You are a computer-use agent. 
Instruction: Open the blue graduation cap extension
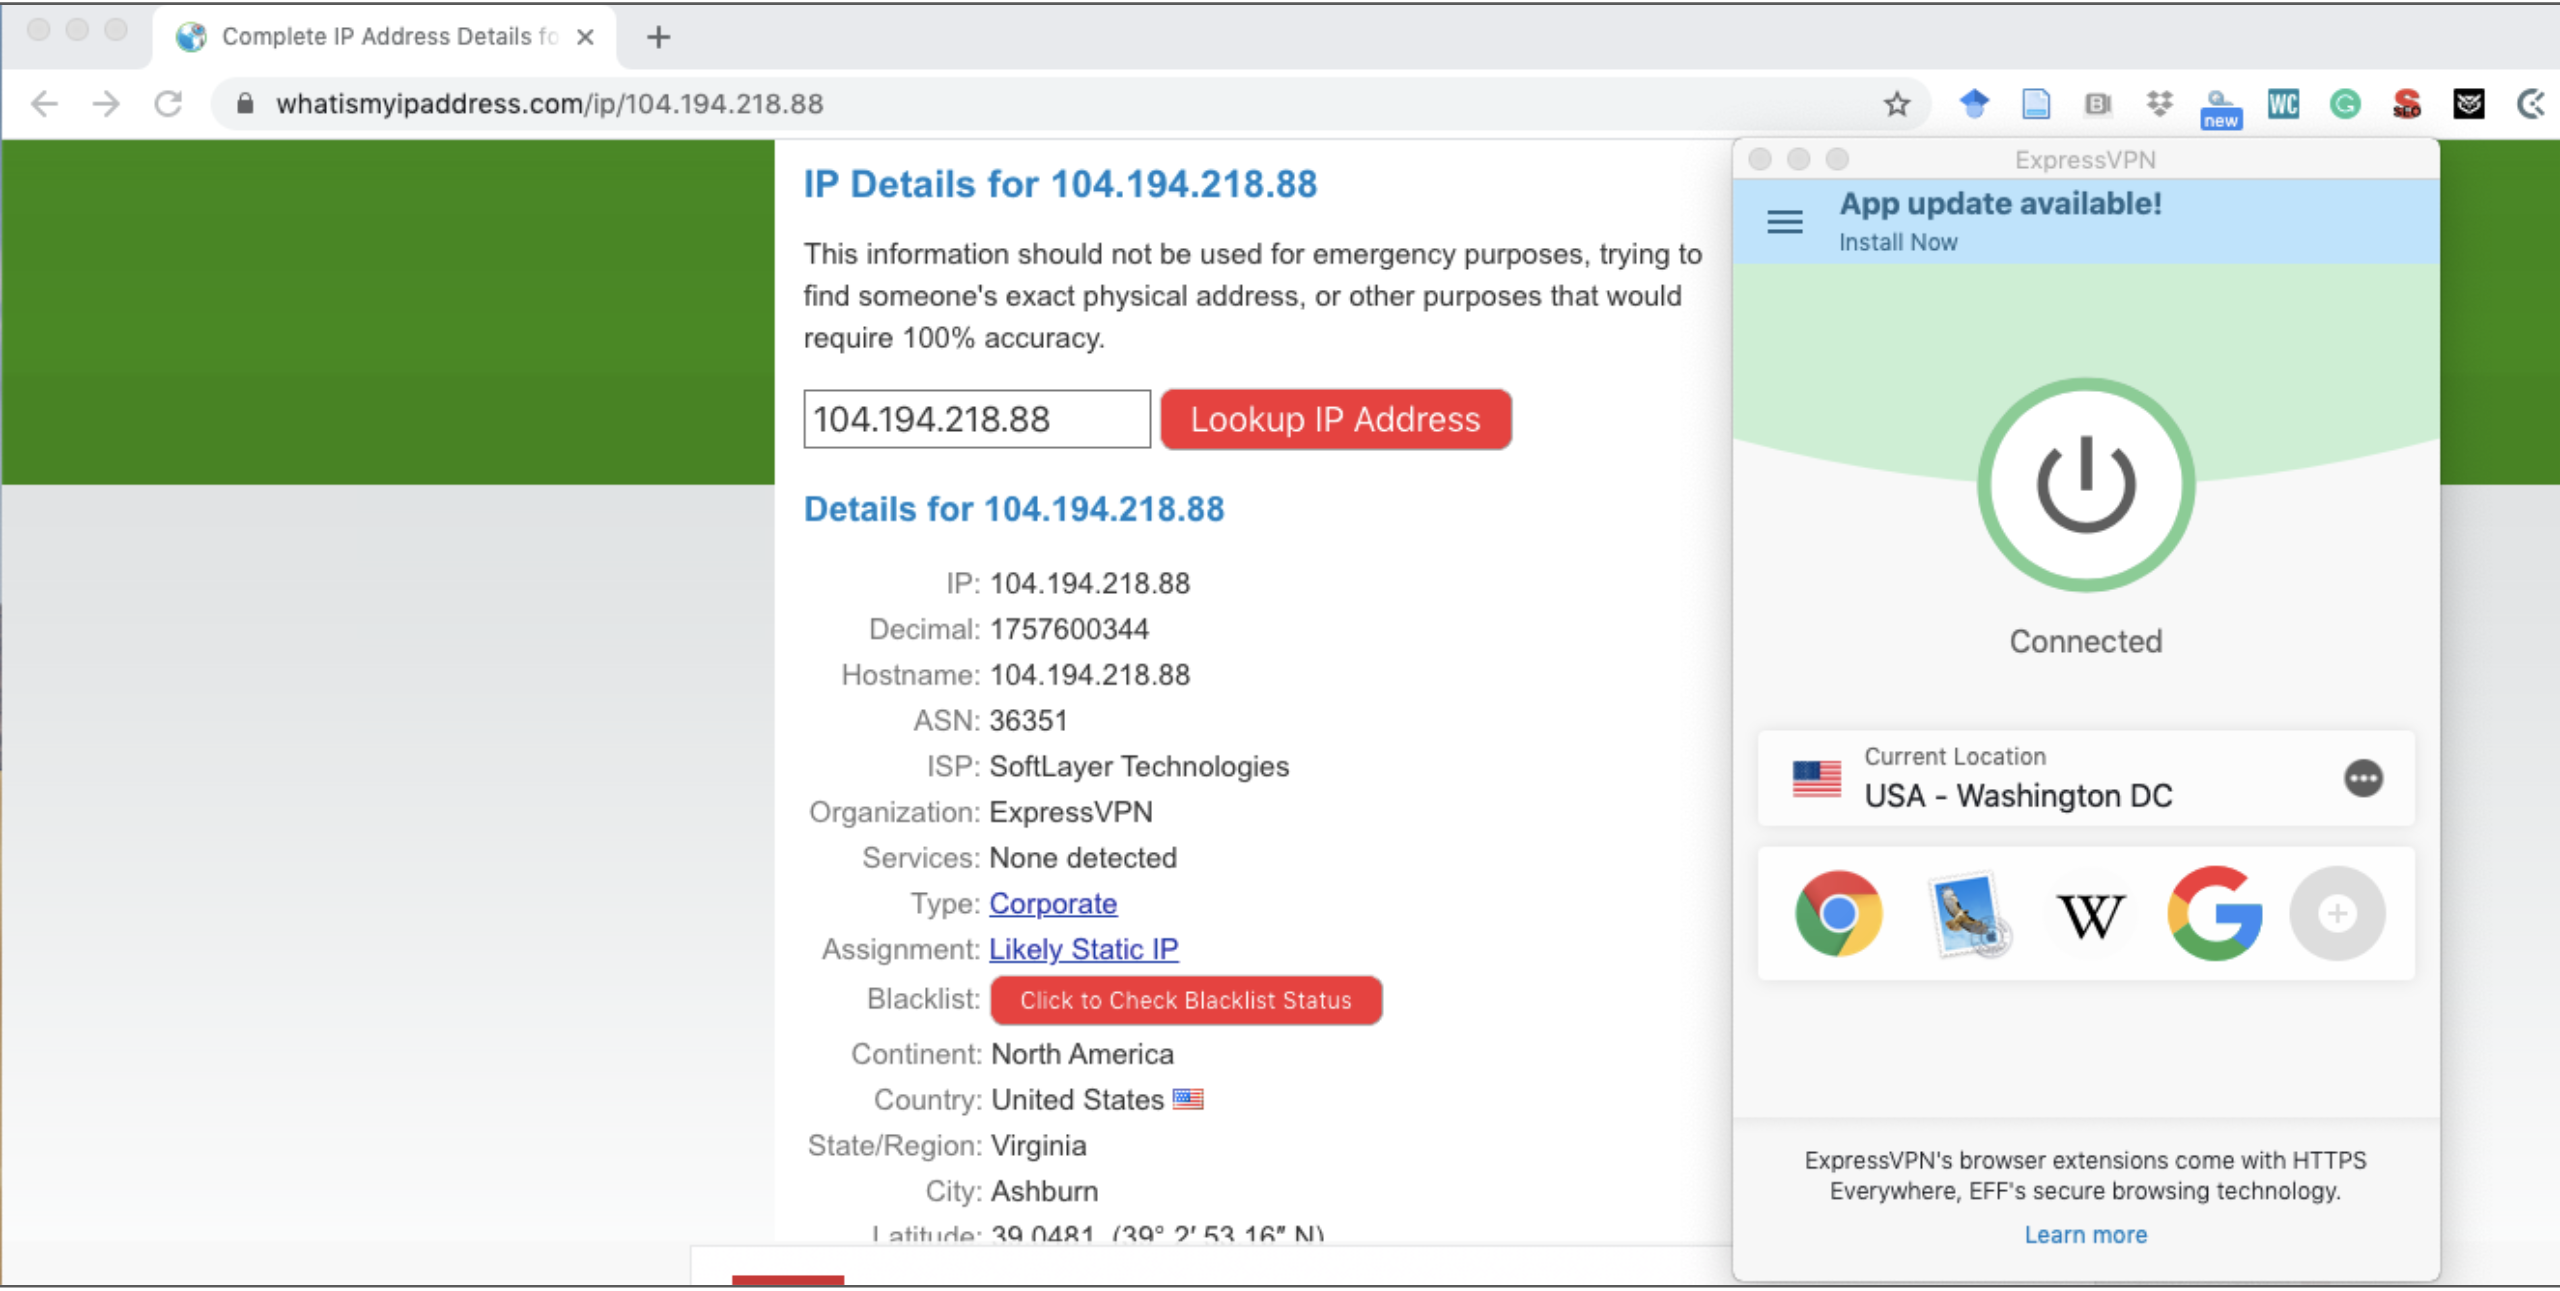coord(1974,104)
